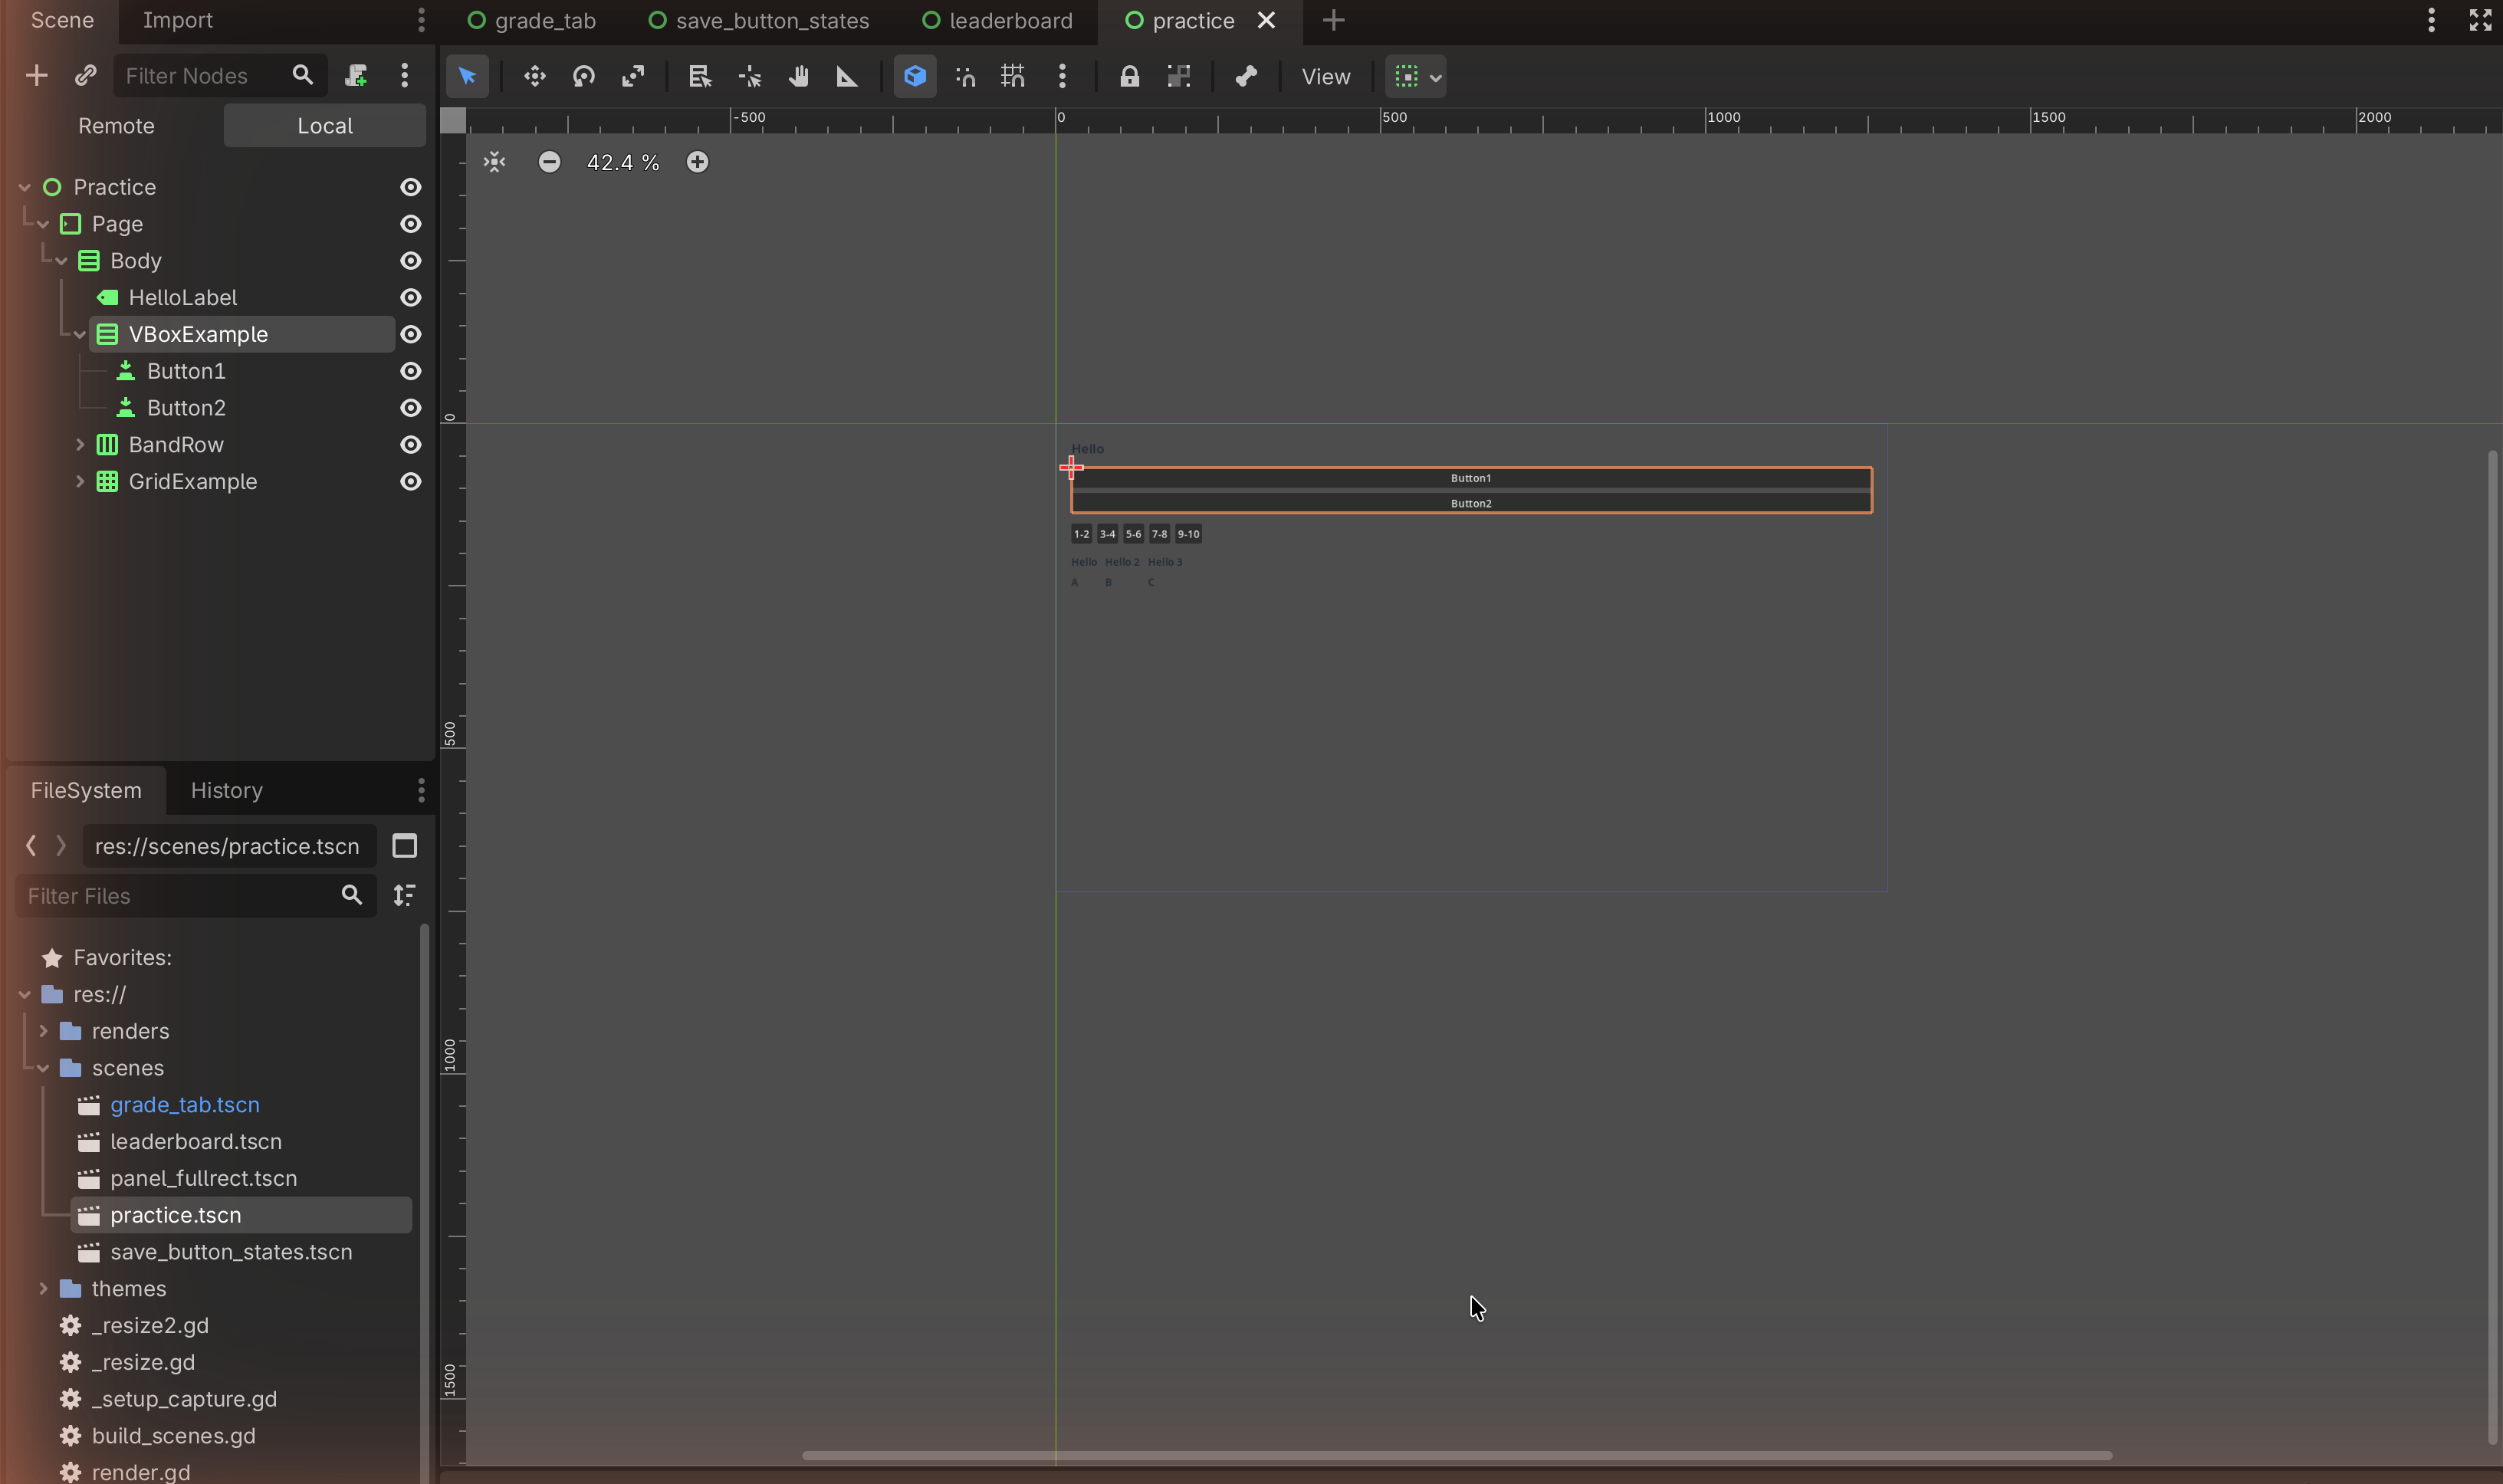Switch to the Local scene tree

coord(325,126)
